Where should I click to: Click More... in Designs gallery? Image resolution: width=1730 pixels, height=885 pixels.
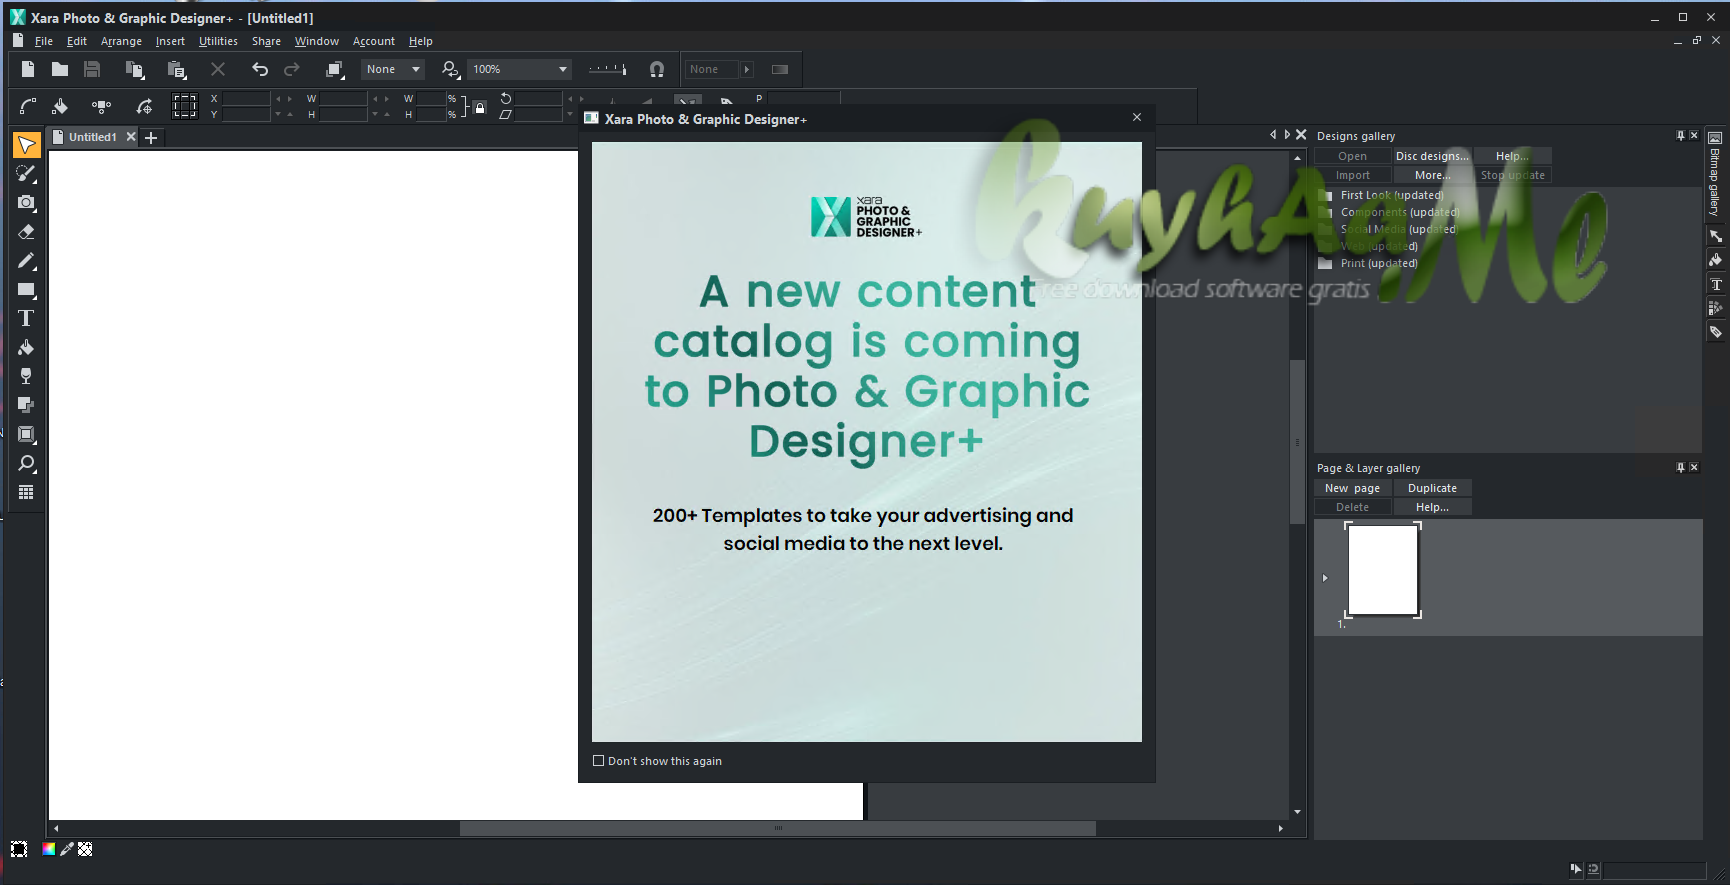click(1432, 175)
